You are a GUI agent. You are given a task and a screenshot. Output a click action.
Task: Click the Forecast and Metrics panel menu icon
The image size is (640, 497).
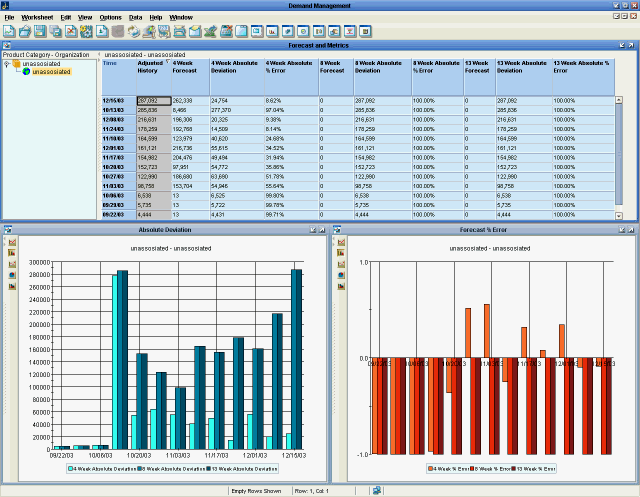point(7,45)
